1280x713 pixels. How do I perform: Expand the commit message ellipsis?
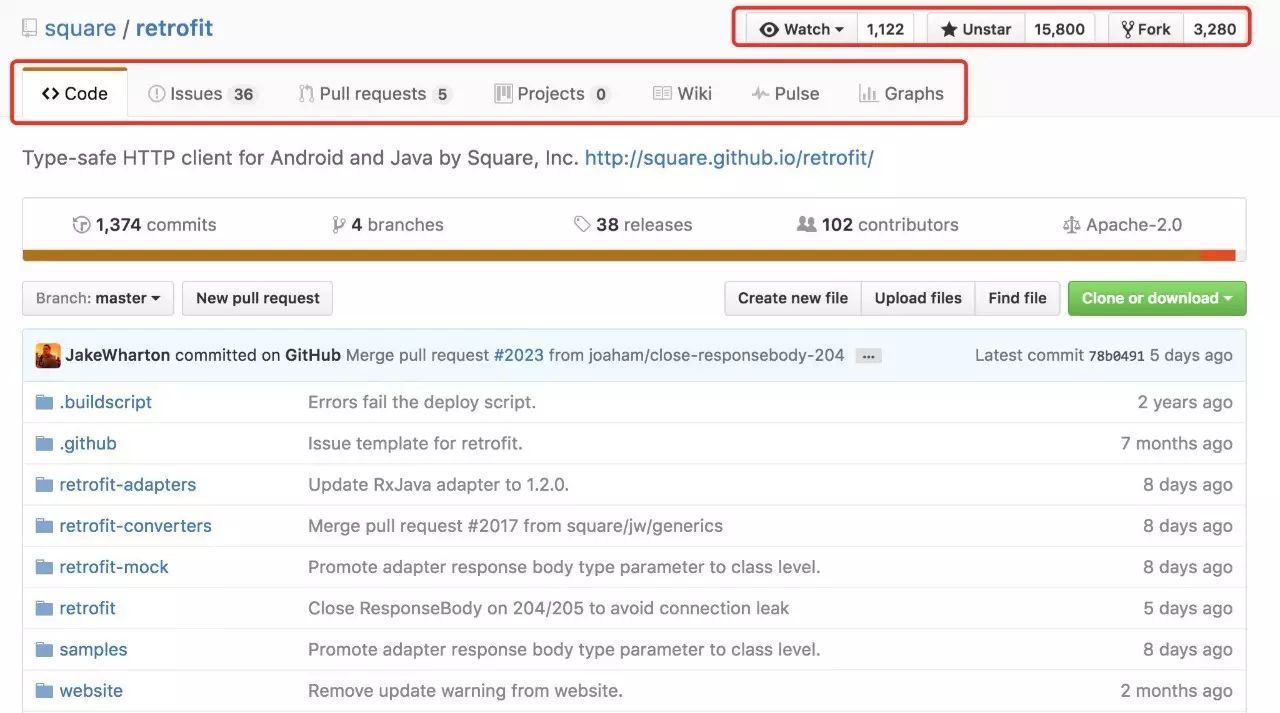869,355
